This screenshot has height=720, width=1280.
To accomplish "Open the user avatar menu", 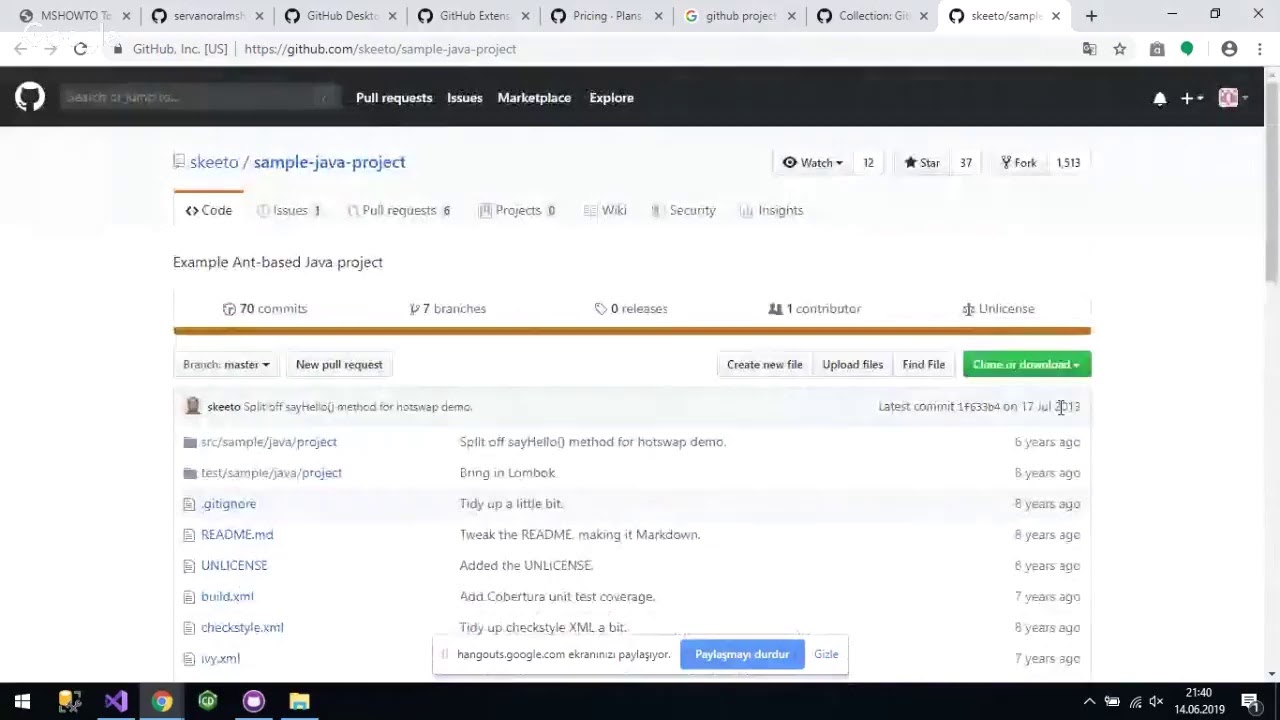I will coord(1233,97).
